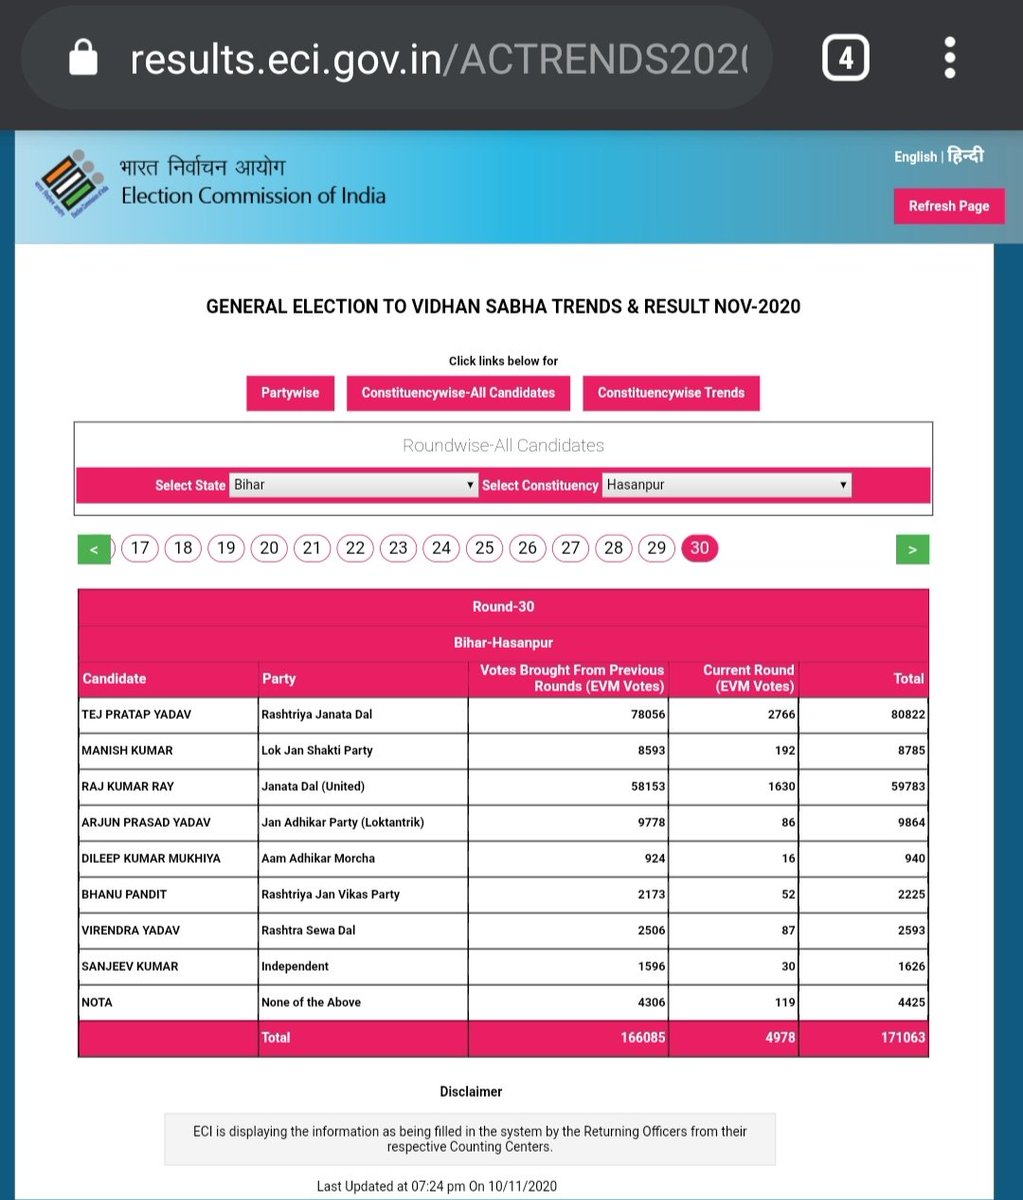The image size is (1023, 1200).
Task: Select round 18
Action: click(183, 548)
